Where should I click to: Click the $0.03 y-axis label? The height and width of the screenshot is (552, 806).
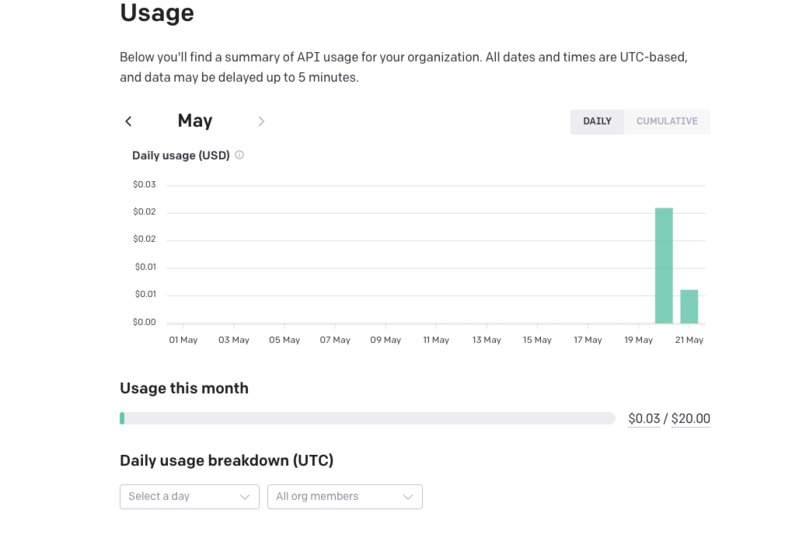coord(144,185)
